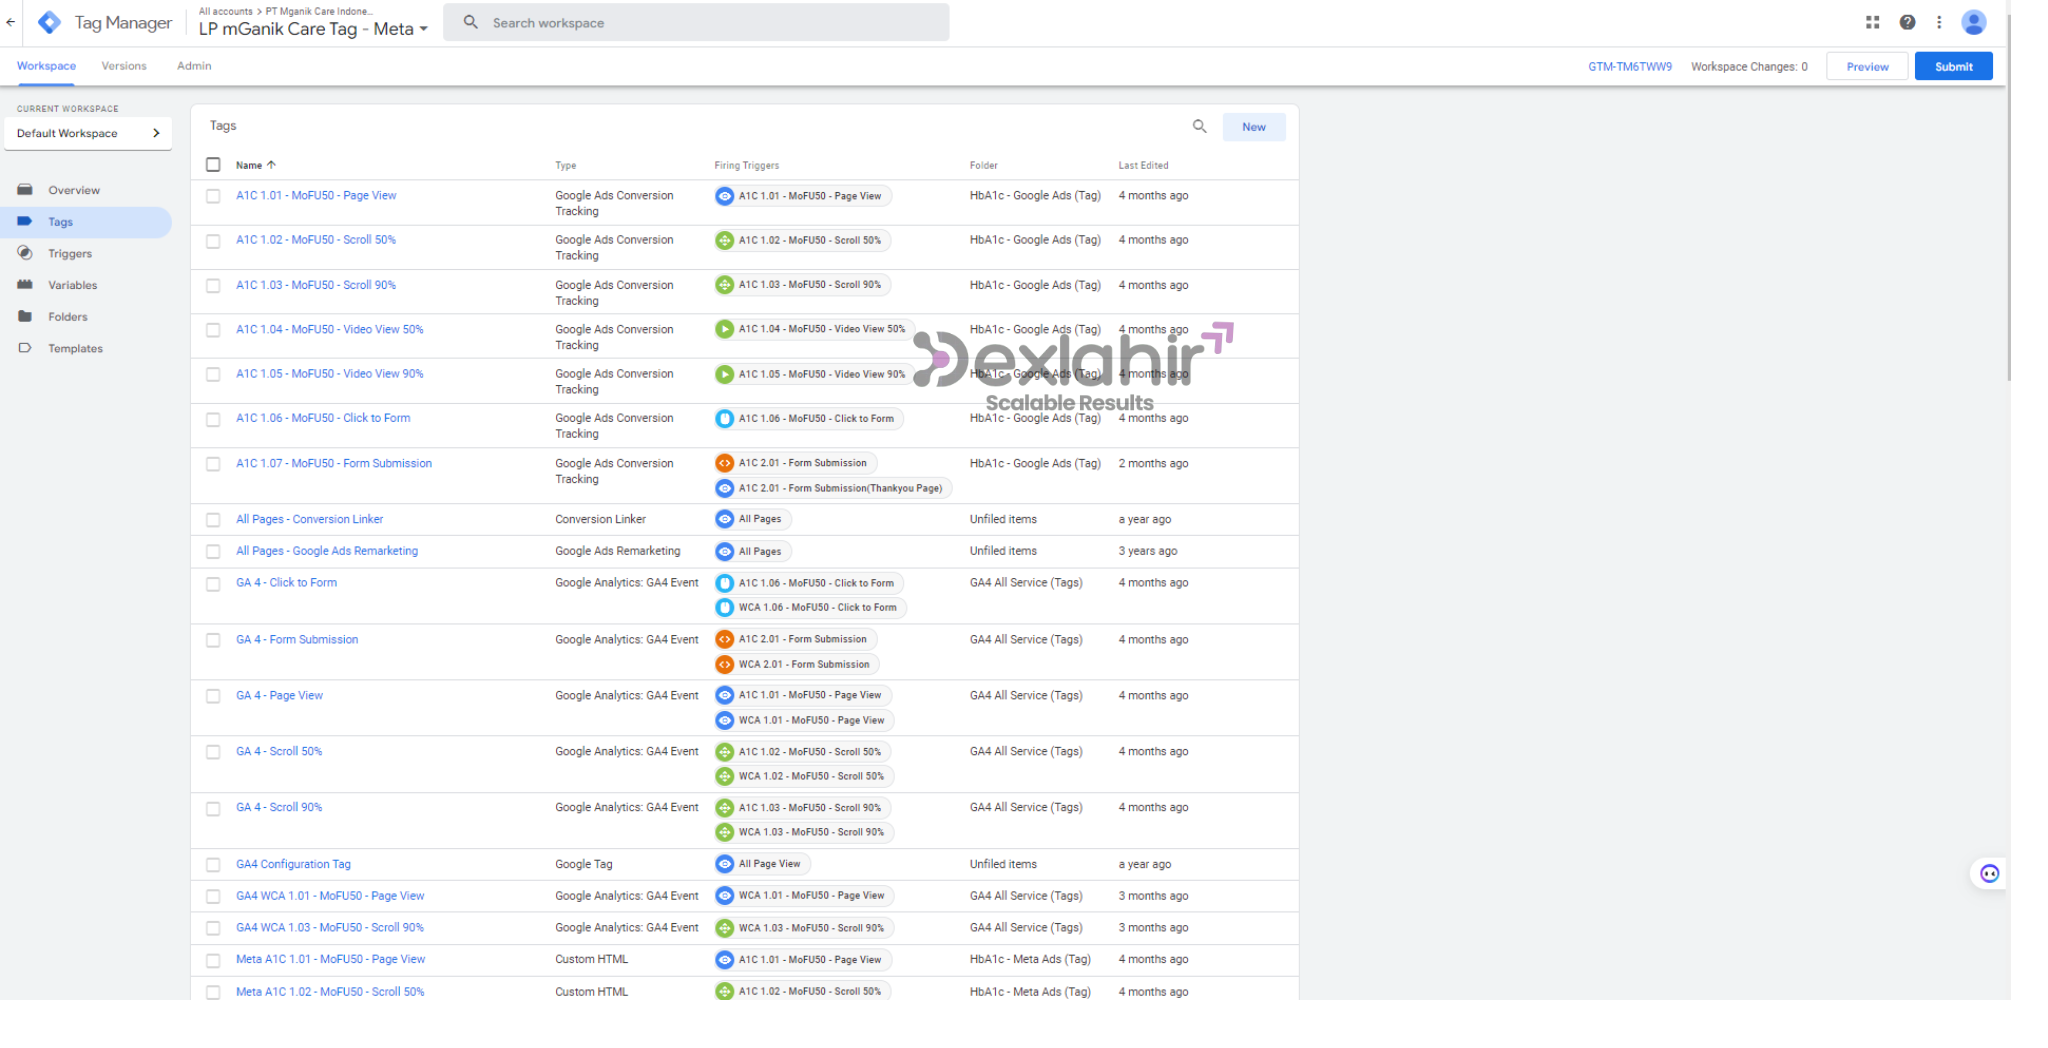
Task: Check the box for All Pages - Conversion Linker
Action: pyautogui.click(x=213, y=520)
